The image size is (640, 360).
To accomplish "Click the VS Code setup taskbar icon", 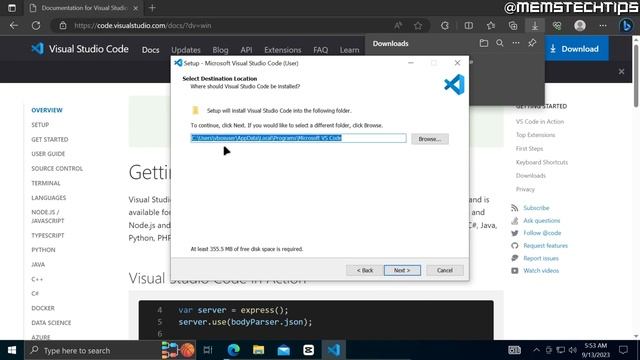I will point(333,350).
